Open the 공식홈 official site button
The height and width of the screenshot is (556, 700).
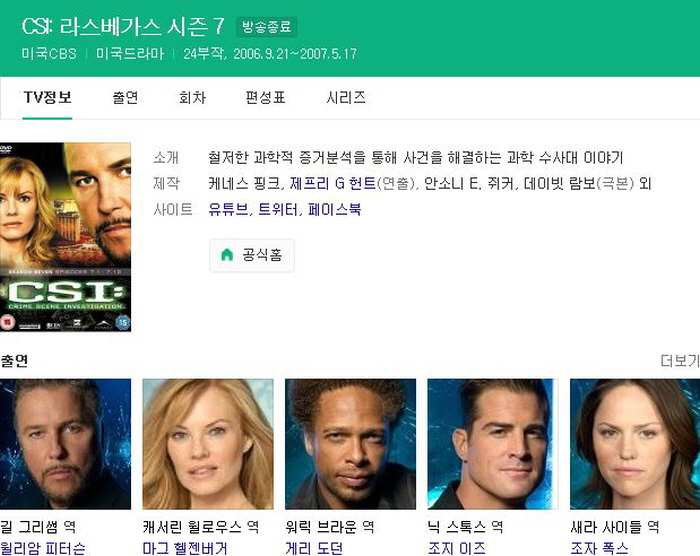pyautogui.click(x=252, y=255)
